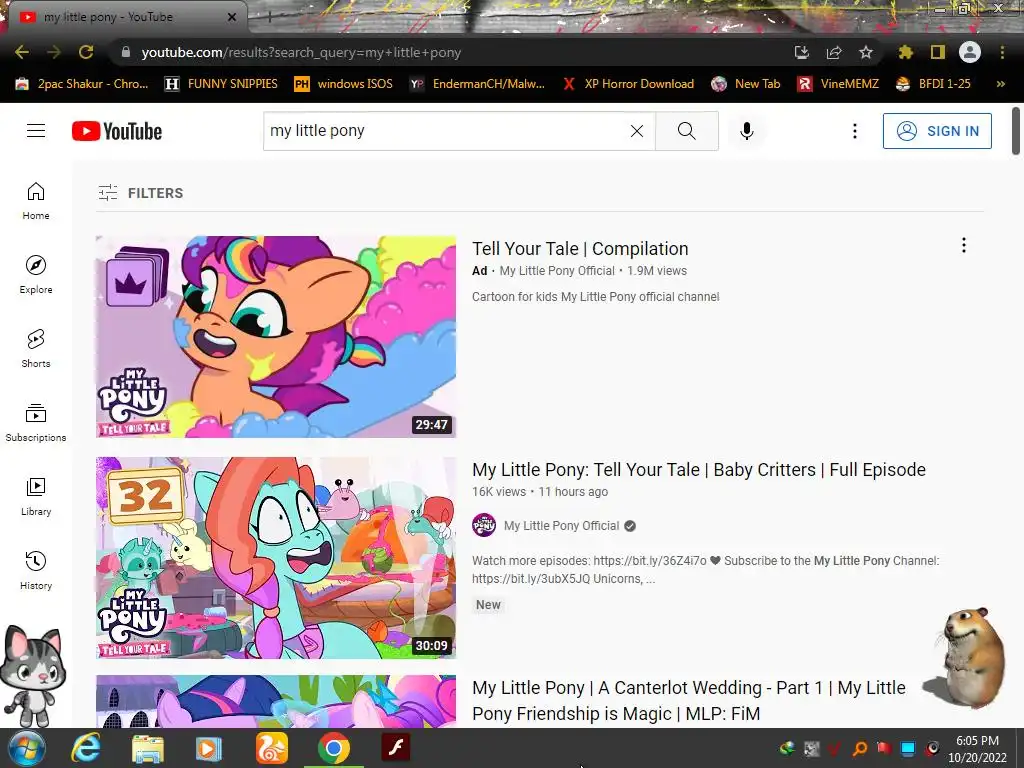
Task: Click browser back arrow
Action: click(x=22, y=52)
